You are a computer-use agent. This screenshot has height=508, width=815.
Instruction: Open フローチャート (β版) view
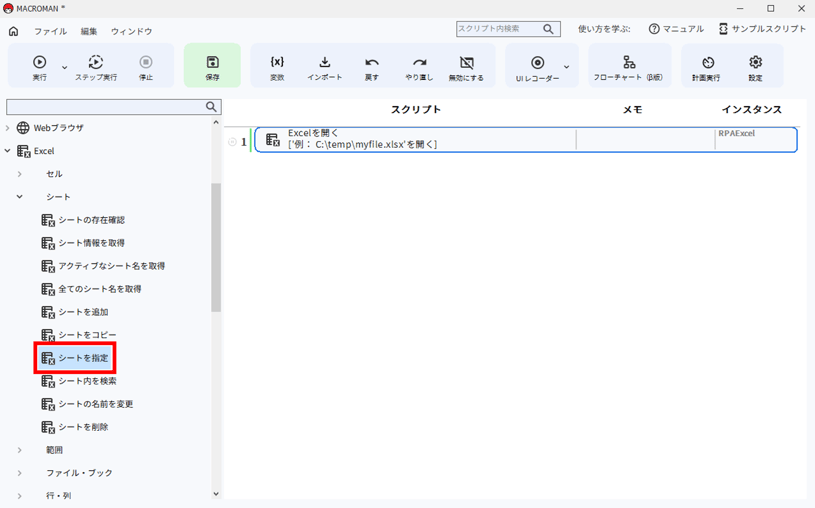click(x=628, y=68)
